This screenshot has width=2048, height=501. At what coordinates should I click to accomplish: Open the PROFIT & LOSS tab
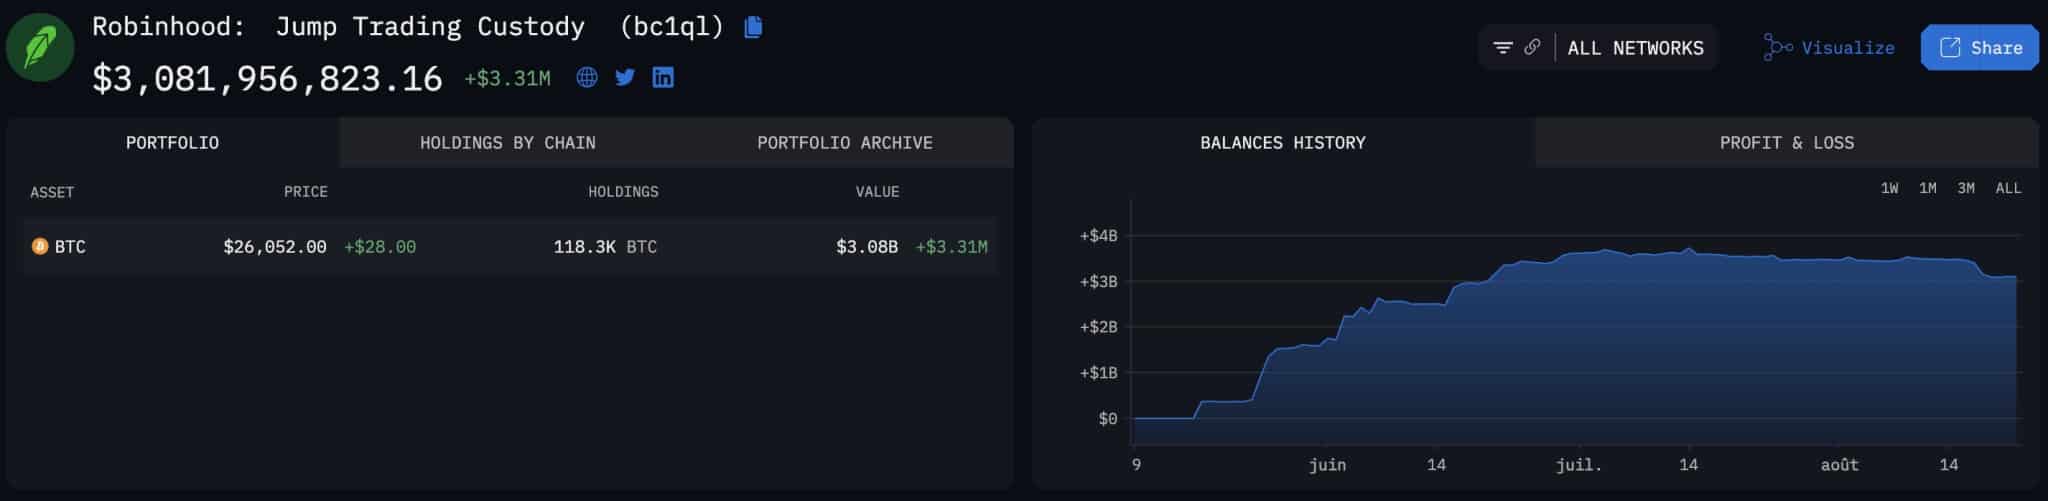point(1787,143)
